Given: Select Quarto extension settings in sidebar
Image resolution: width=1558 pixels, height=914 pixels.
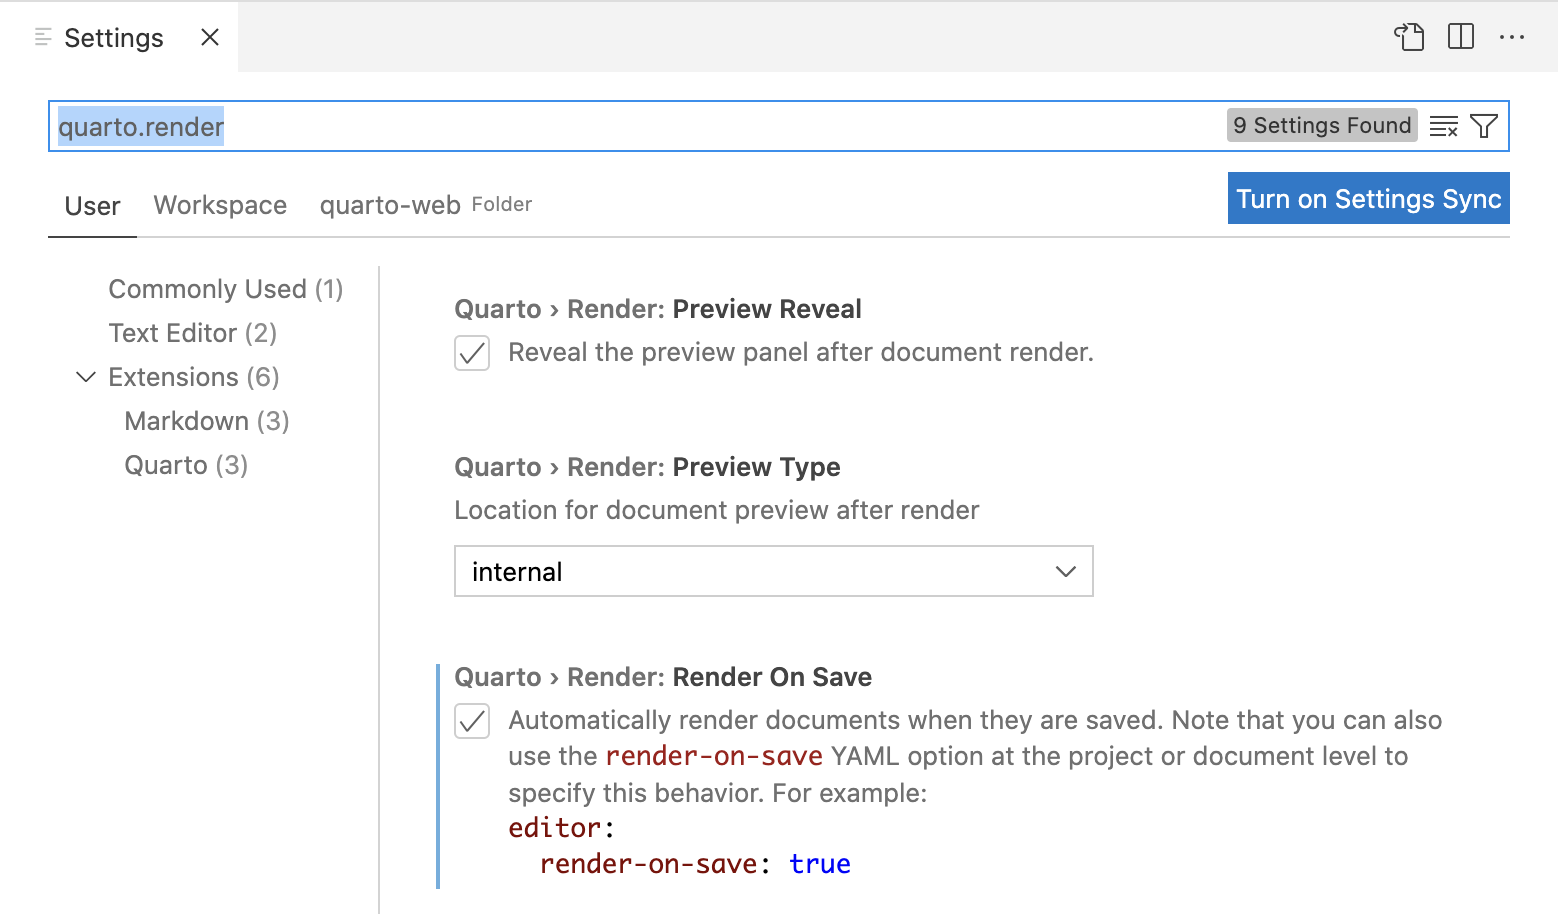Looking at the screenshot, I should coord(185,465).
